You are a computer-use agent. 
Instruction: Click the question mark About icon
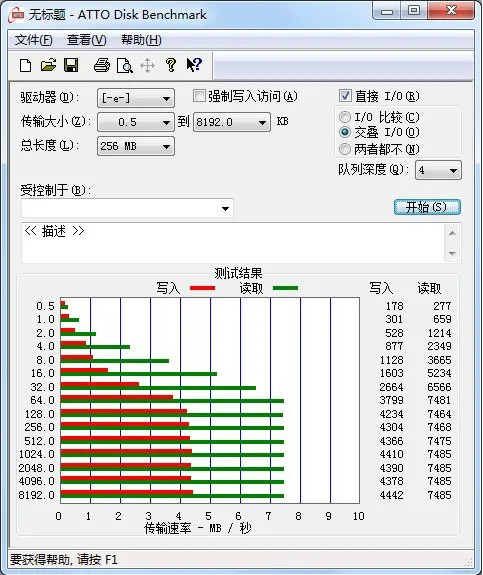pos(171,65)
